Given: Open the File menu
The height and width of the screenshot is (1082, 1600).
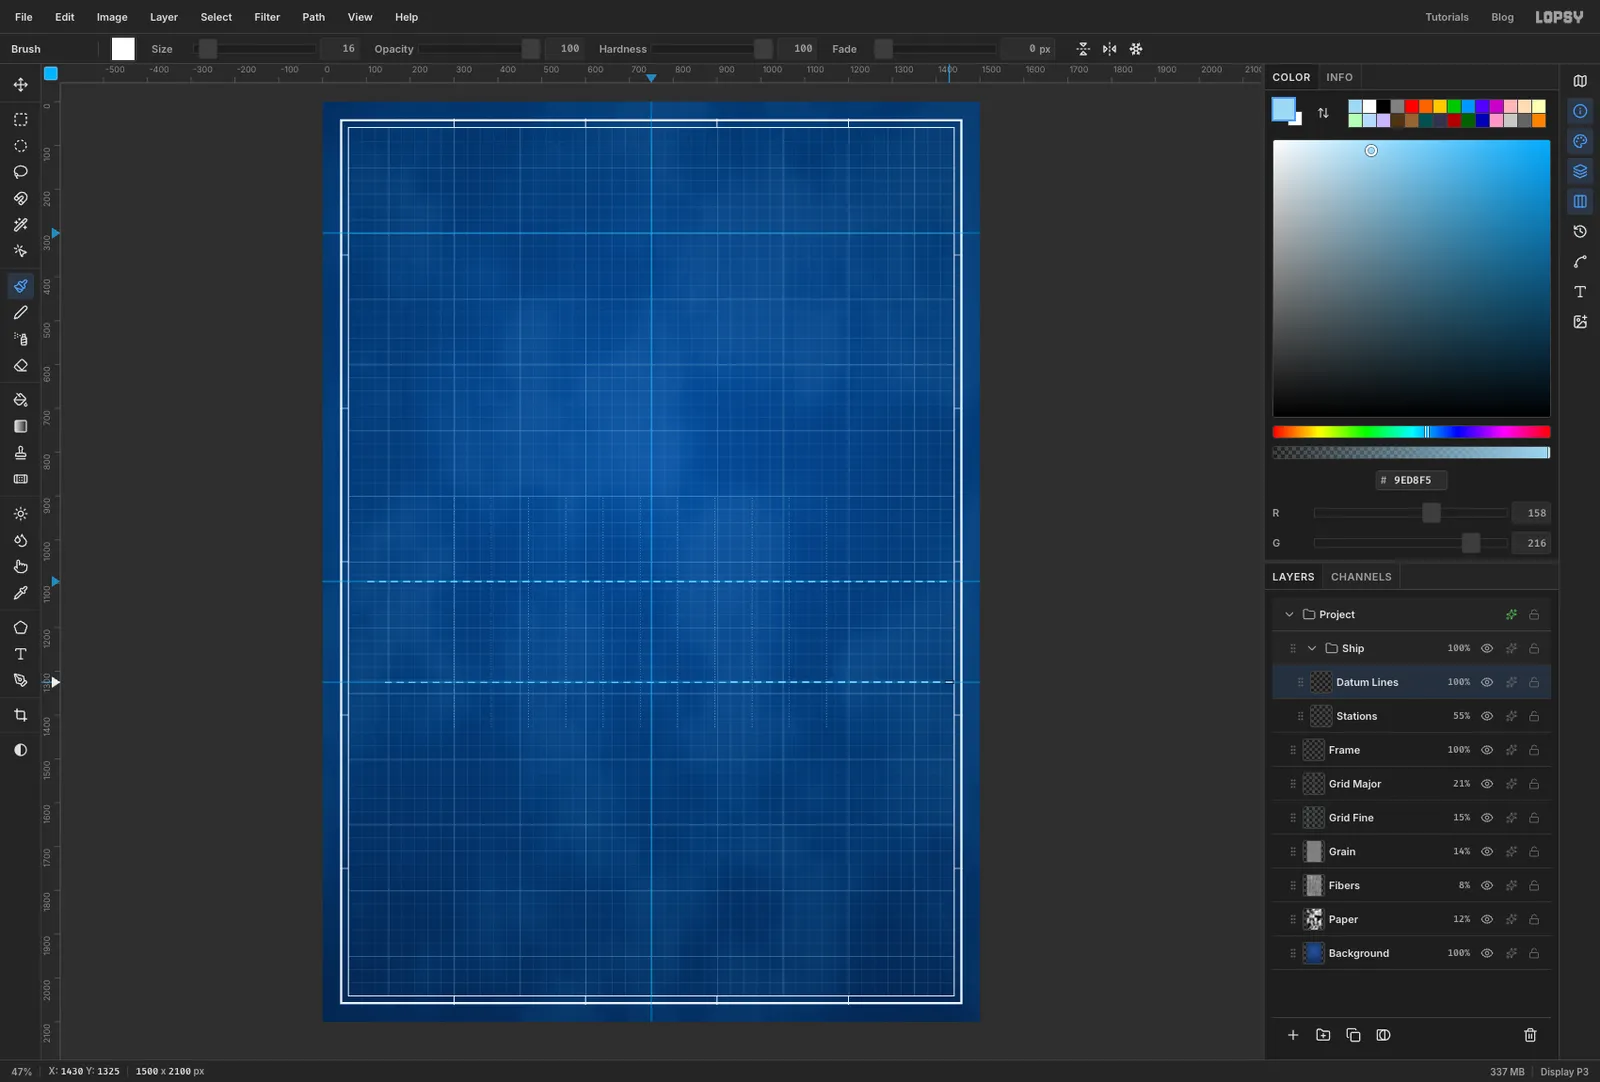Looking at the screenshot, I should click(24, 17).
